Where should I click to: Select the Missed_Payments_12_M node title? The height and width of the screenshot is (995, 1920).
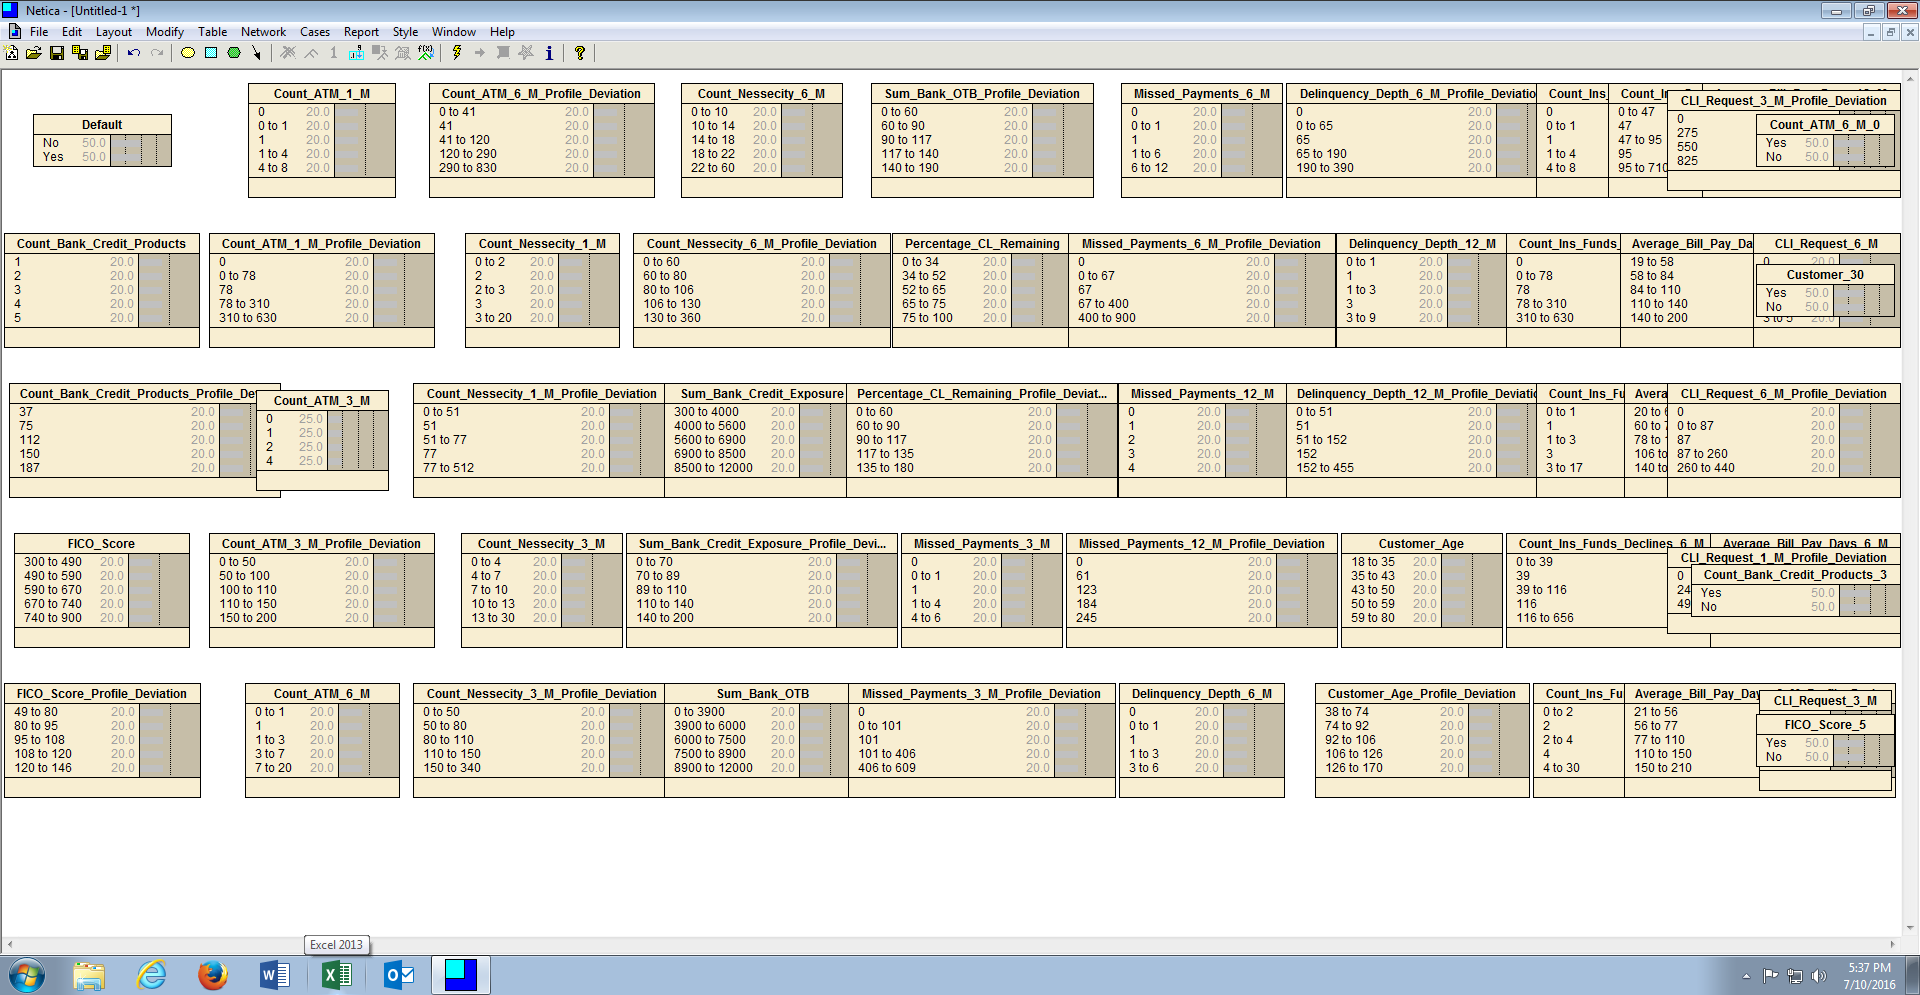pos(1201,394)
